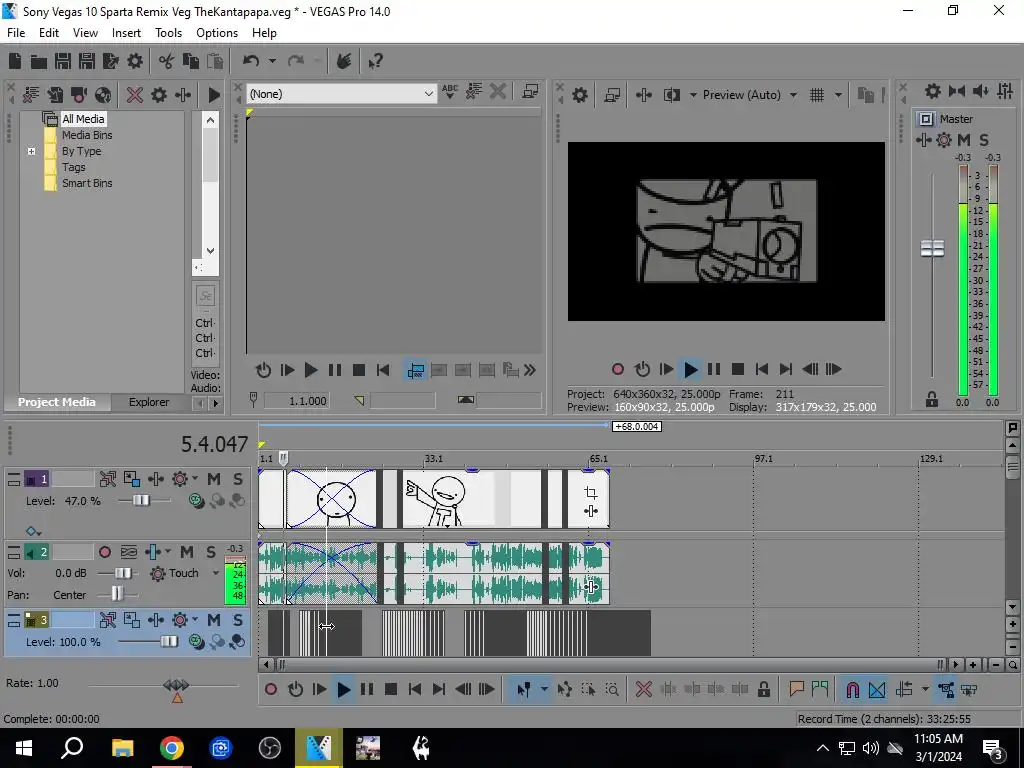Select the Zoom Edit magnifier tool
This screenshot has width=1024, height=768.
(612, 690)
